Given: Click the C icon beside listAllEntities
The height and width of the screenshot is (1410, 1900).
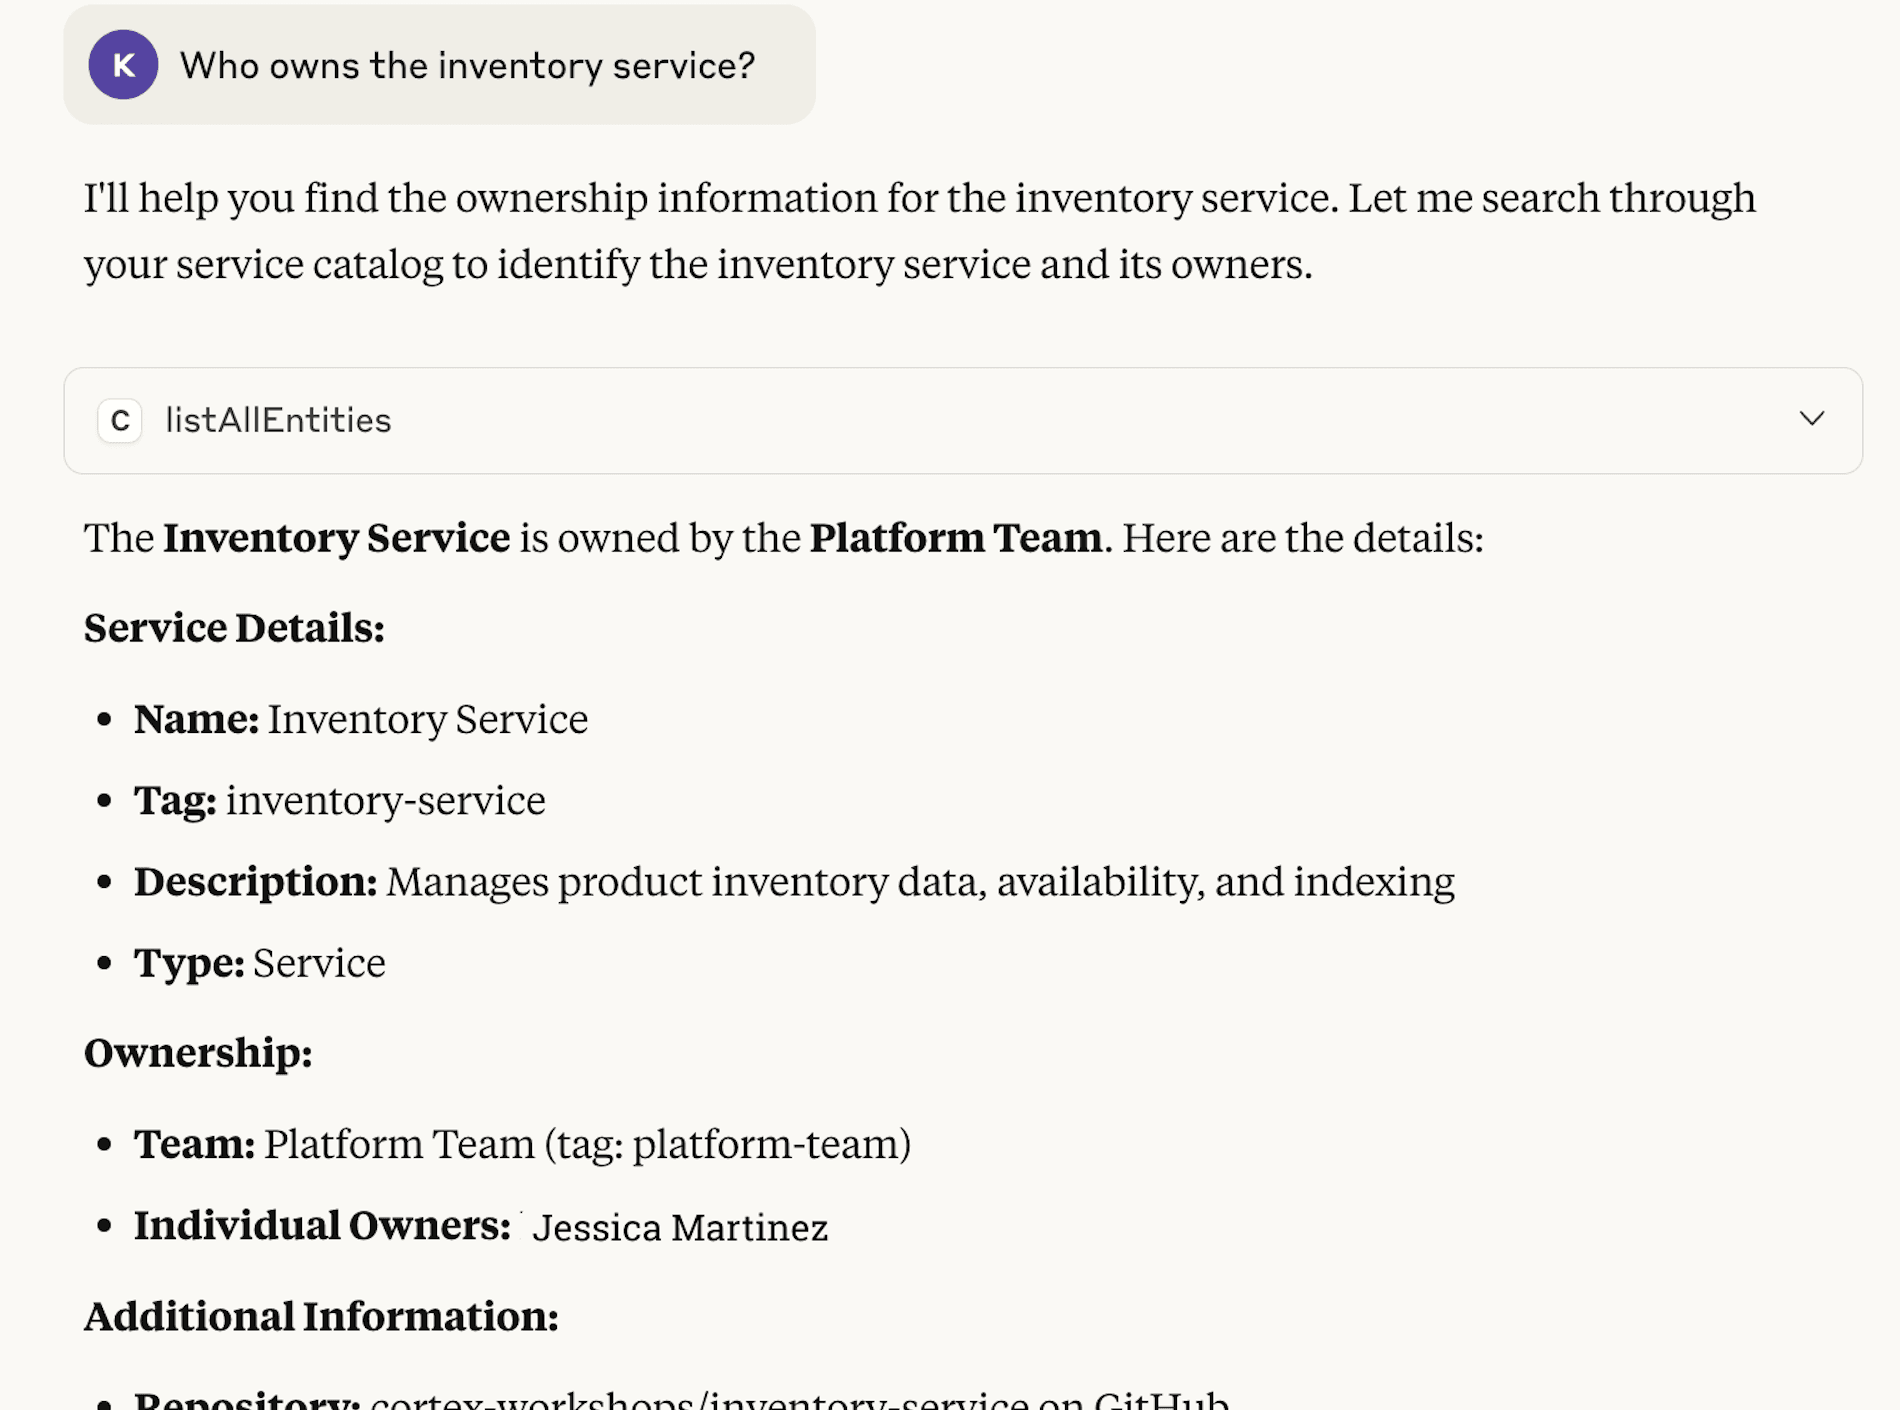Looking at the screenshot, I should [120, 421].
